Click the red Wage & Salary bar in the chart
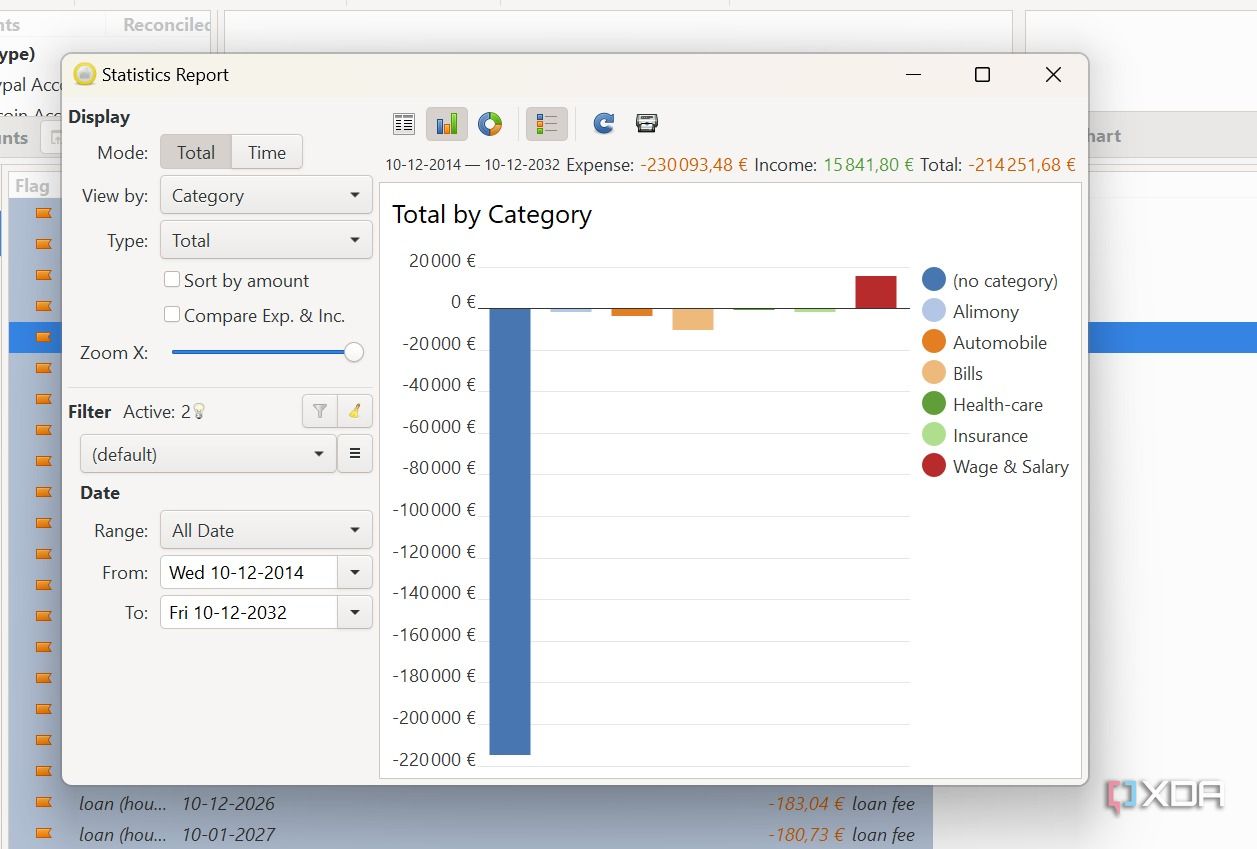This screenshot has height=849, width=1257. click(876, 292)
